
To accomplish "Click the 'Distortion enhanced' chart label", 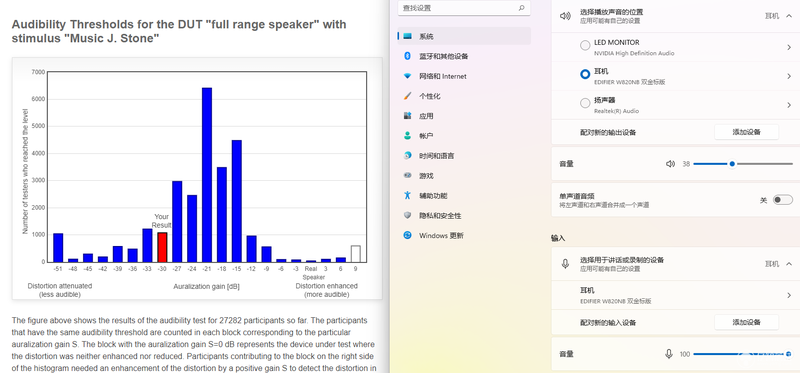I will (327, 286).
